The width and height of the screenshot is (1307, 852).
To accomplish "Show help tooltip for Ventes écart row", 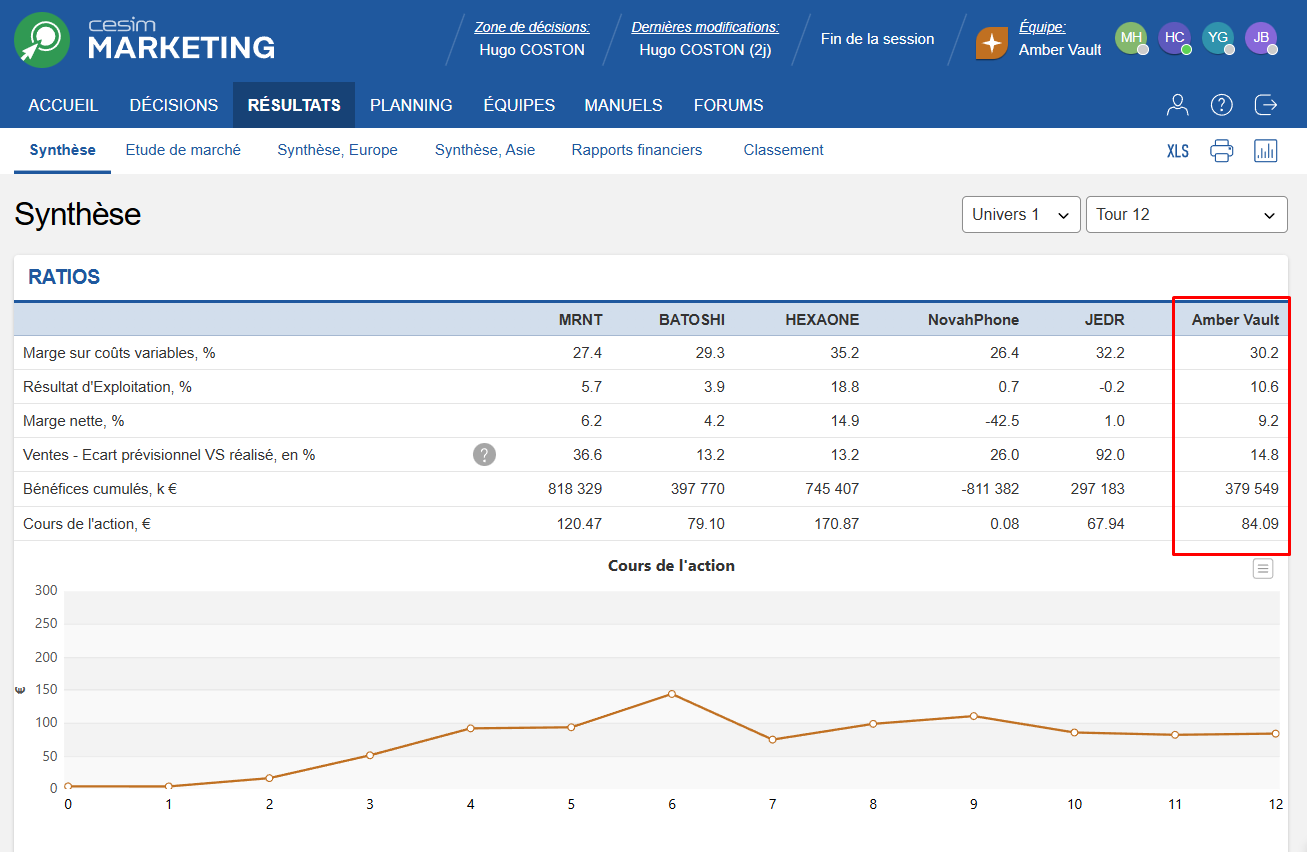I will click(x=484, y=455).
